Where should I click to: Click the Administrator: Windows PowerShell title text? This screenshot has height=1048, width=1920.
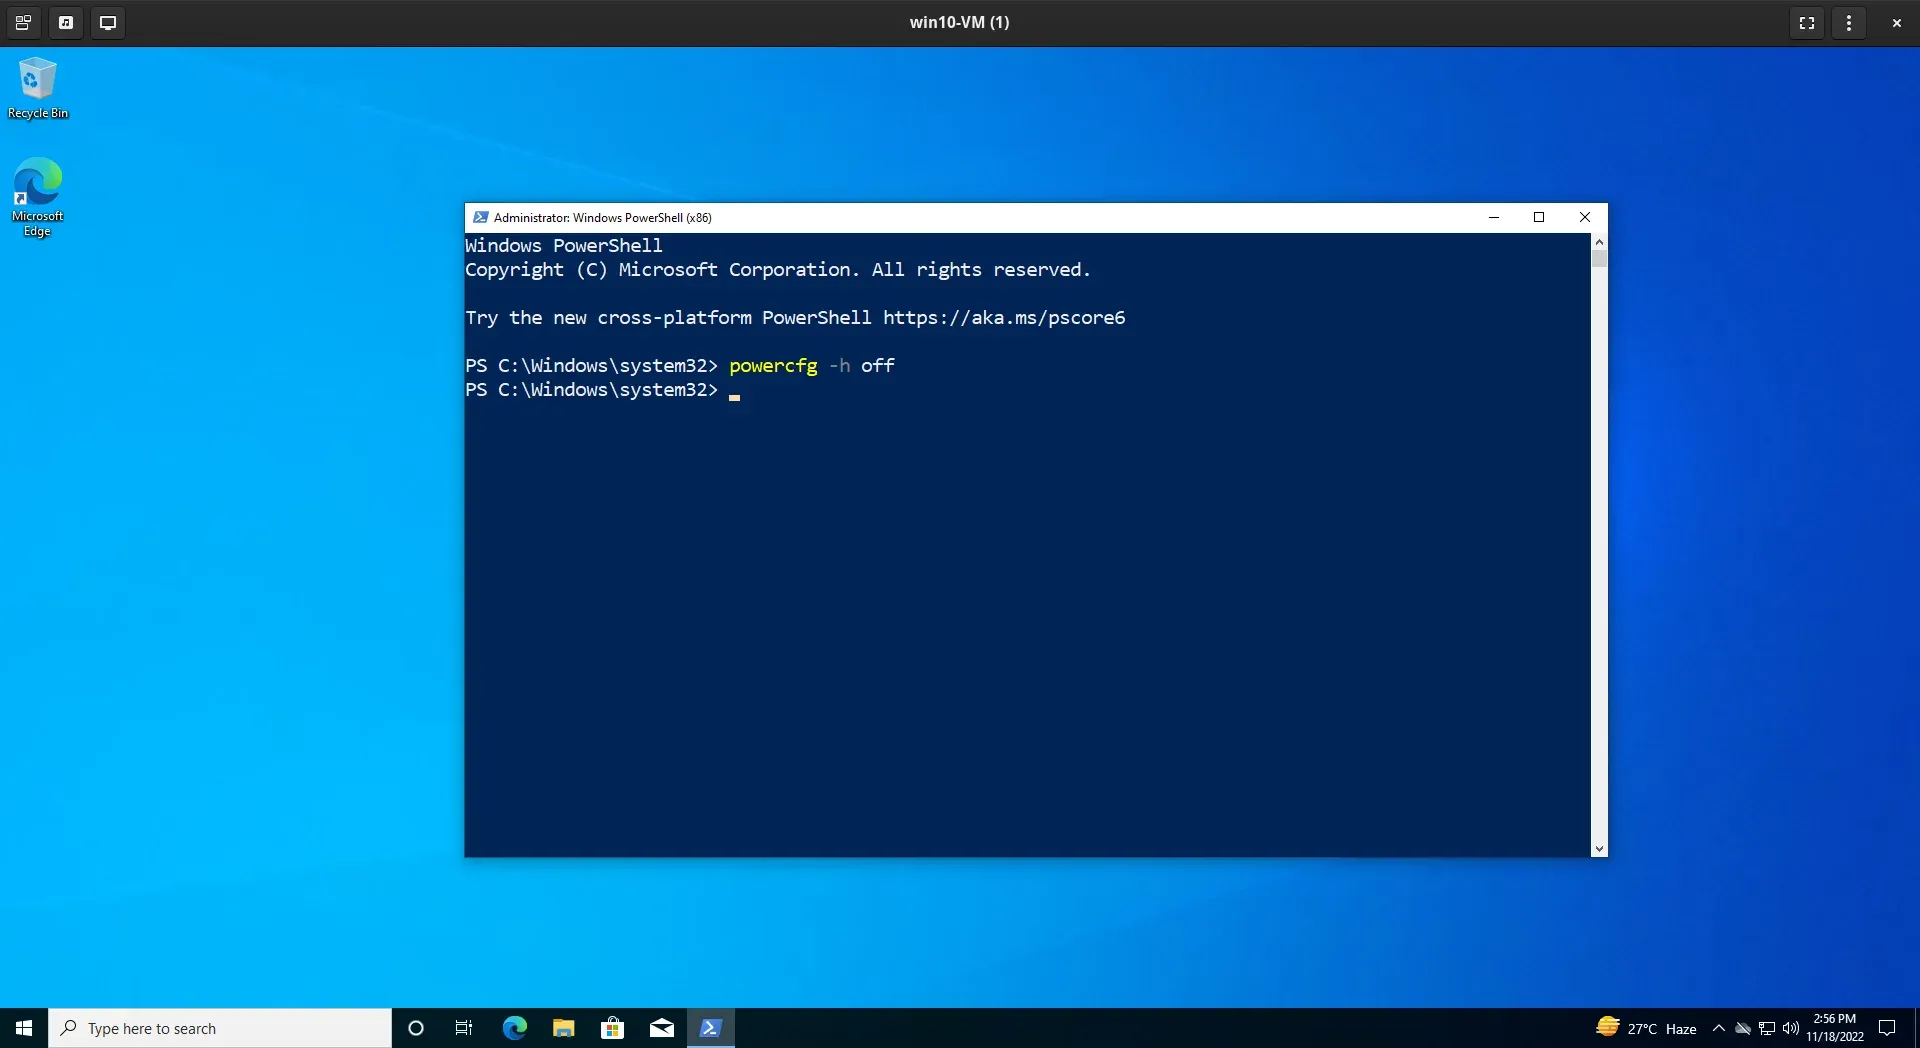coord(603,217)
